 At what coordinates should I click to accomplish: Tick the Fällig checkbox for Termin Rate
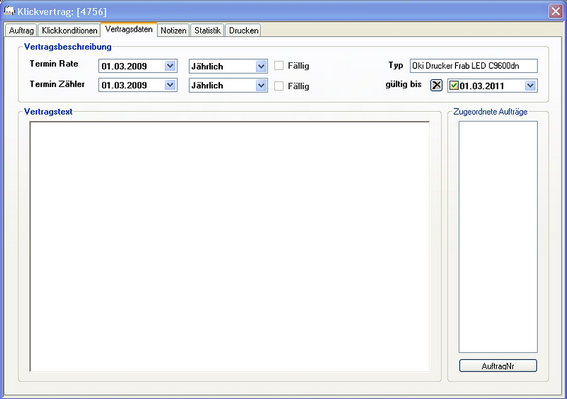click(x=279, y=66)
